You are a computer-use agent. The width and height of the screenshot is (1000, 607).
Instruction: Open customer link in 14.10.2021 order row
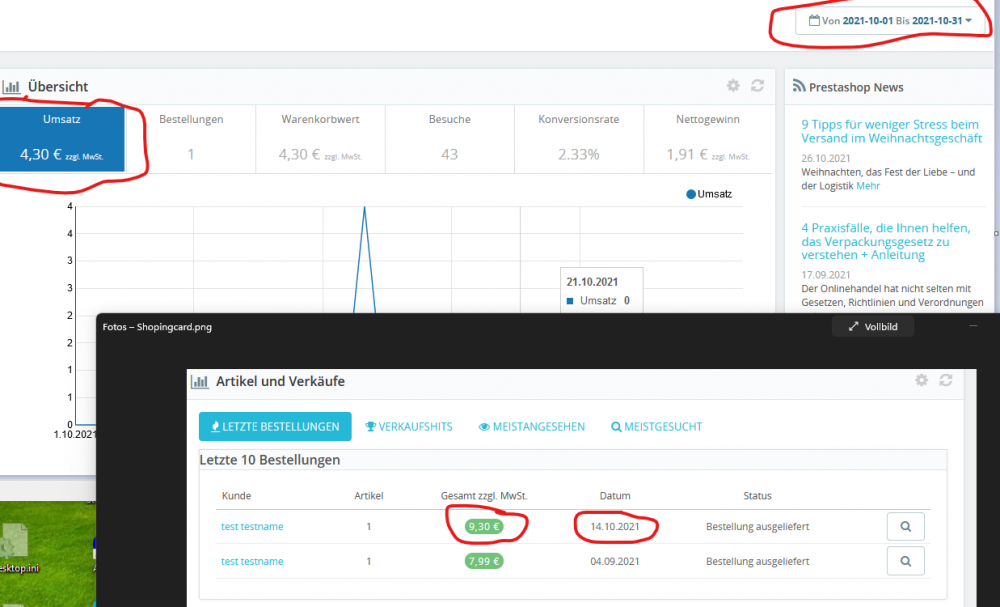pyautogui.click(x=252, y=527)
